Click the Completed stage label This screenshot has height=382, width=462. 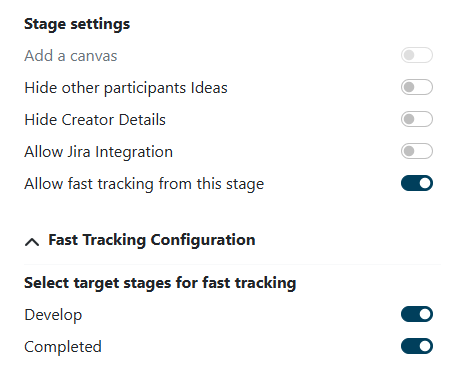pyautogui.click(x=63, y=347)
